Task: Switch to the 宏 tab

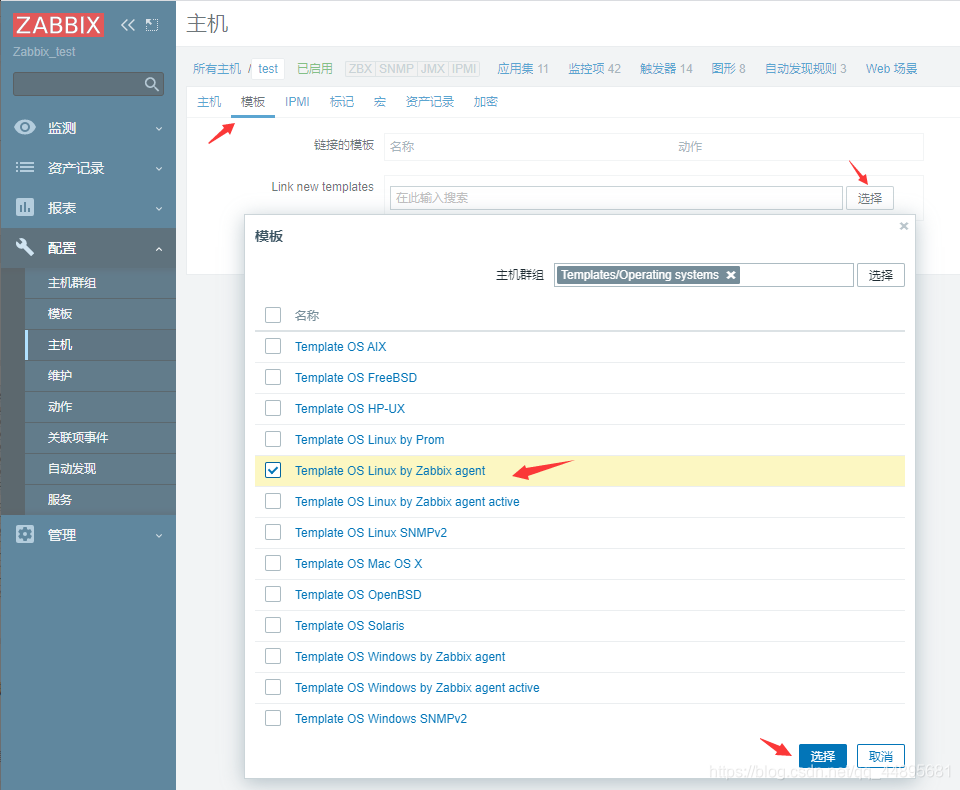Action: click(380, 102)
